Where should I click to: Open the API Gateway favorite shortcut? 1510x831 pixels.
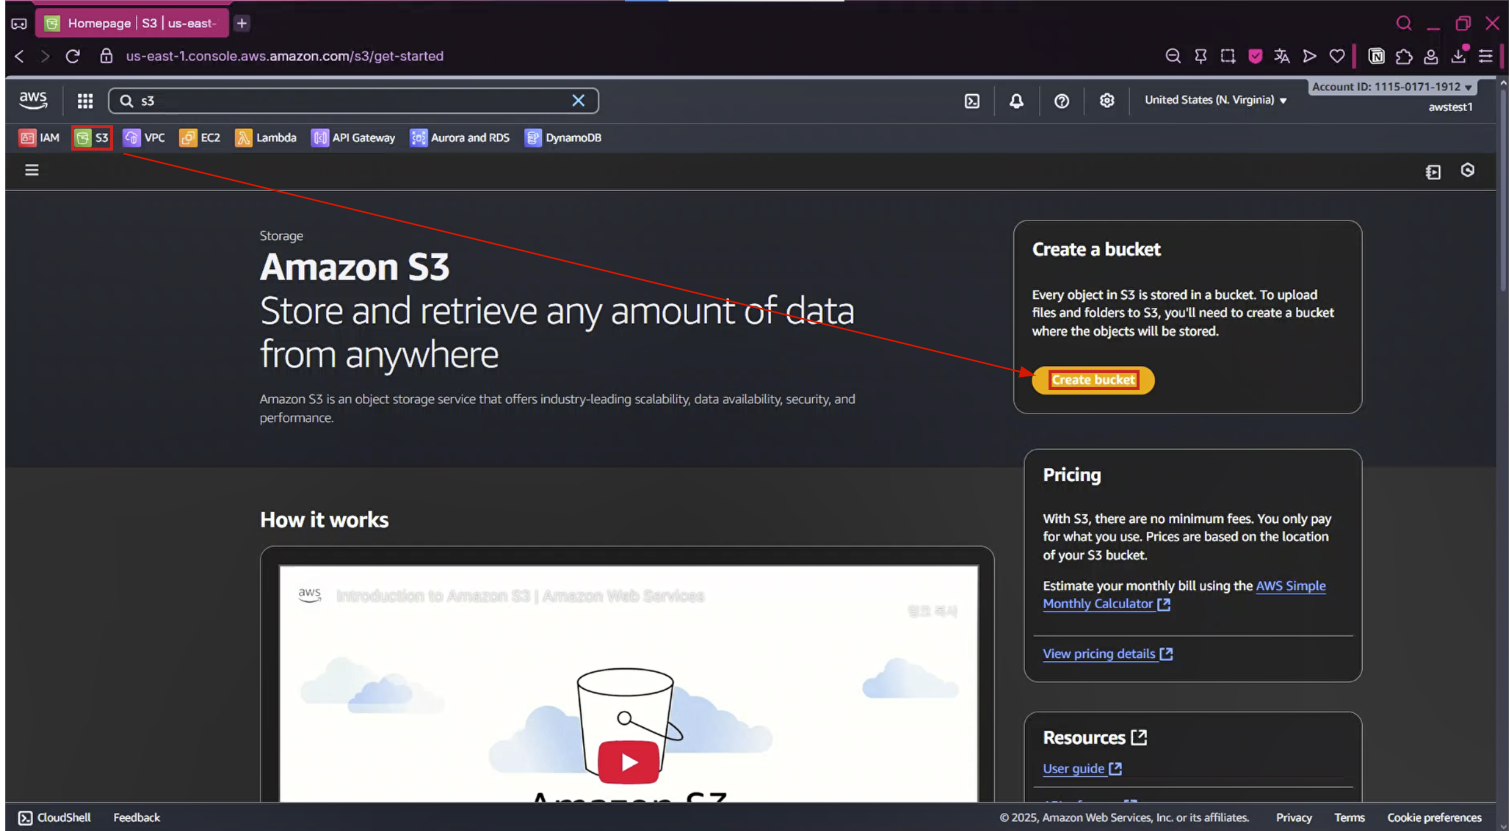(353, 138)
